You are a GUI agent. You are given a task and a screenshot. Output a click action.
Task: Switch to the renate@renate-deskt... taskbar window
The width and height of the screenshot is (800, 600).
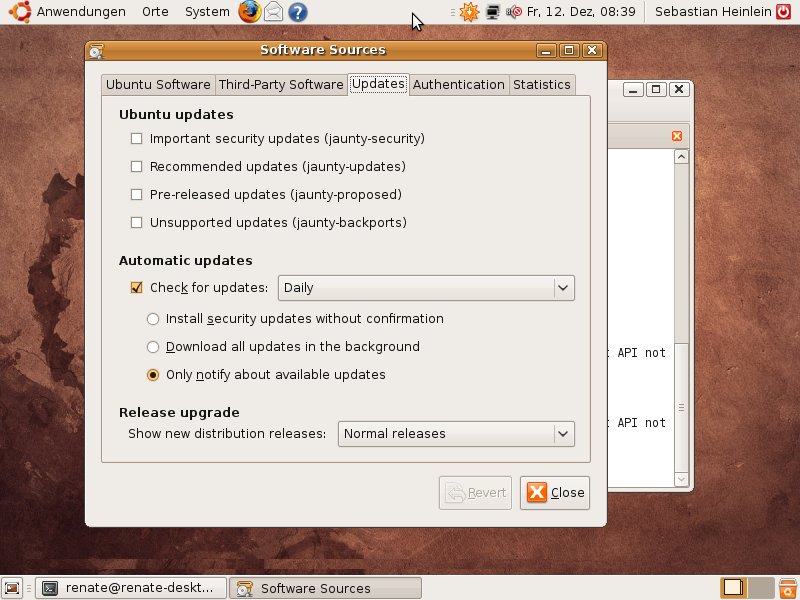(131, 588)
